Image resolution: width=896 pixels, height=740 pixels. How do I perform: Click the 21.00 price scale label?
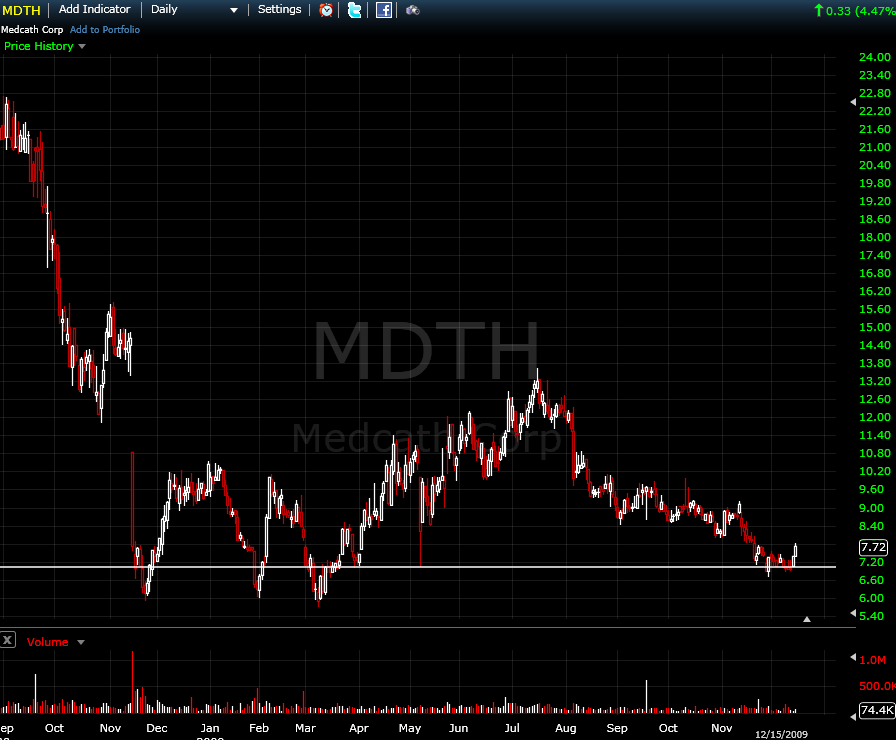874,147
